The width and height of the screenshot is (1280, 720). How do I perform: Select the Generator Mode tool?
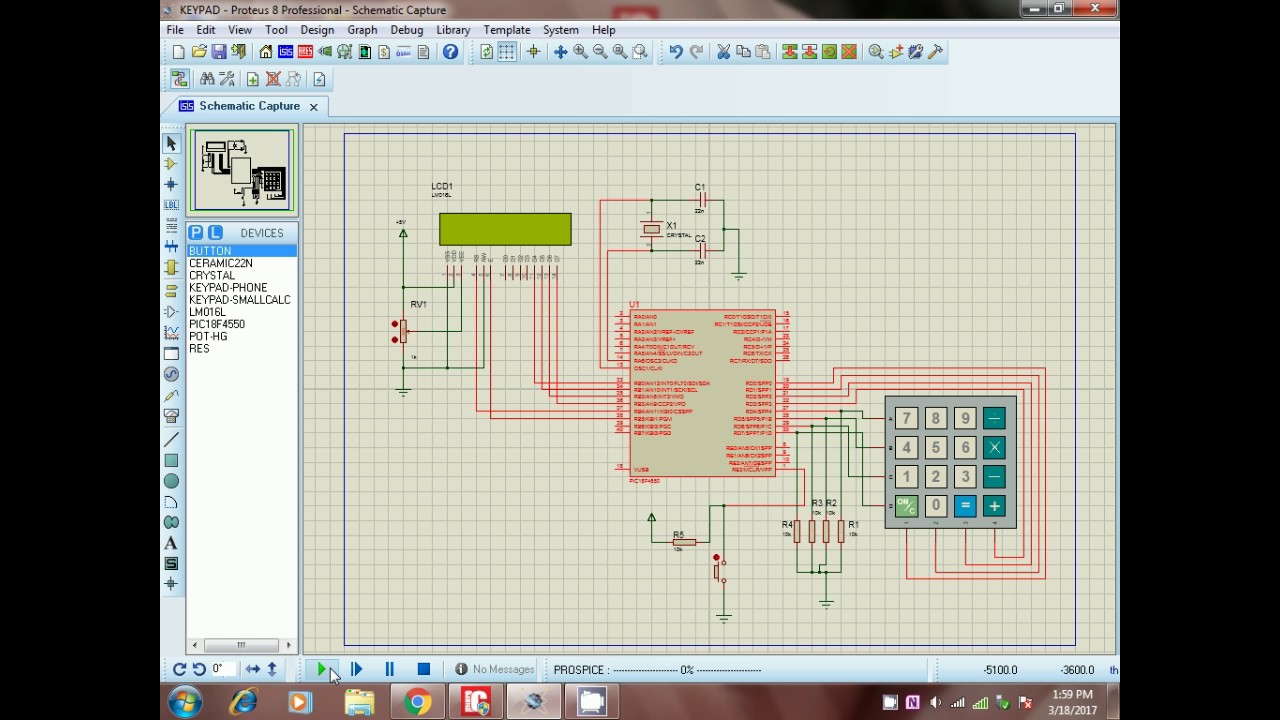tap(171, 374)
